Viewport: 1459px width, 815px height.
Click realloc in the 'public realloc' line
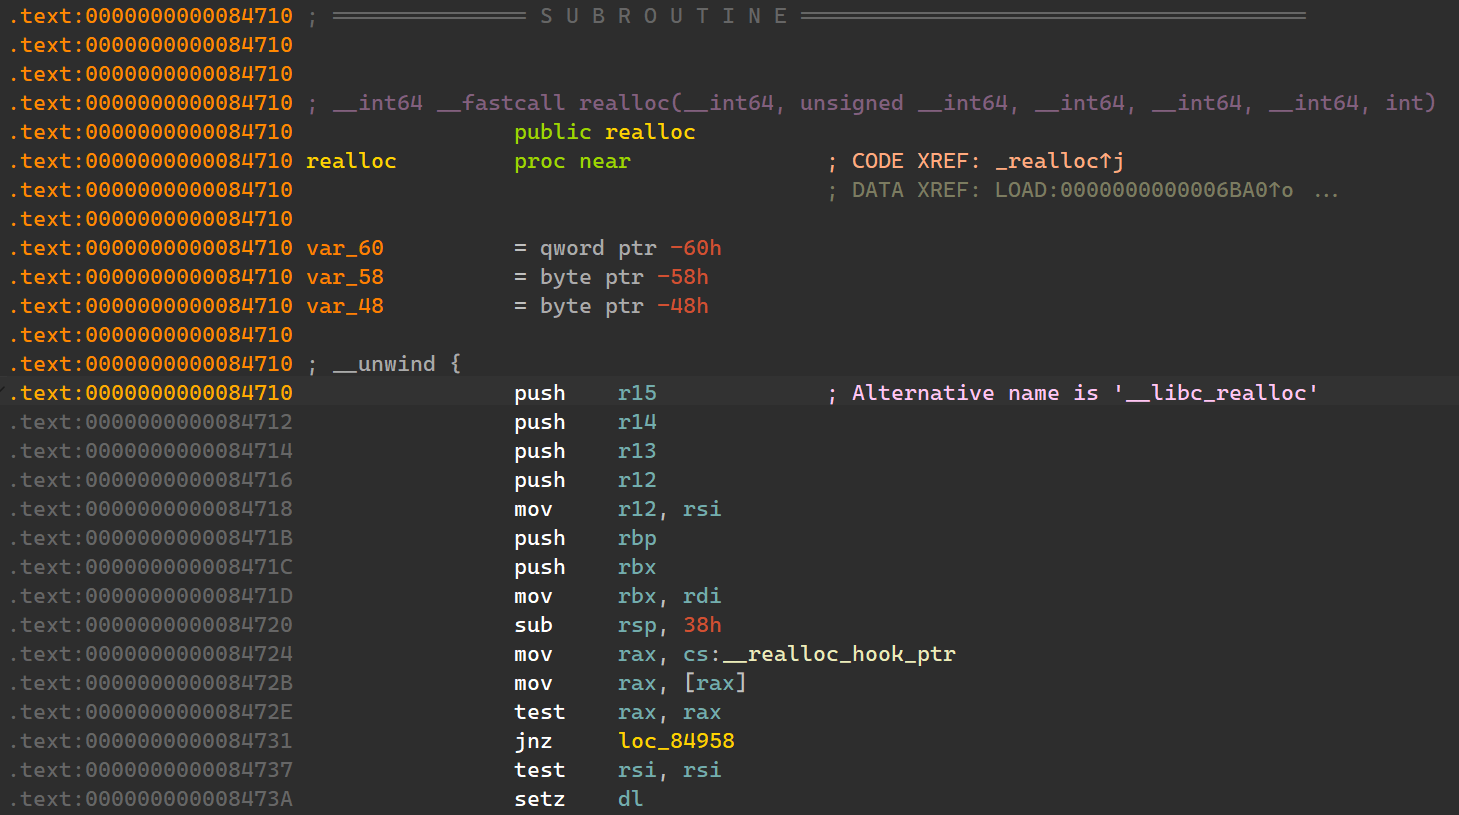coord(650,132)
